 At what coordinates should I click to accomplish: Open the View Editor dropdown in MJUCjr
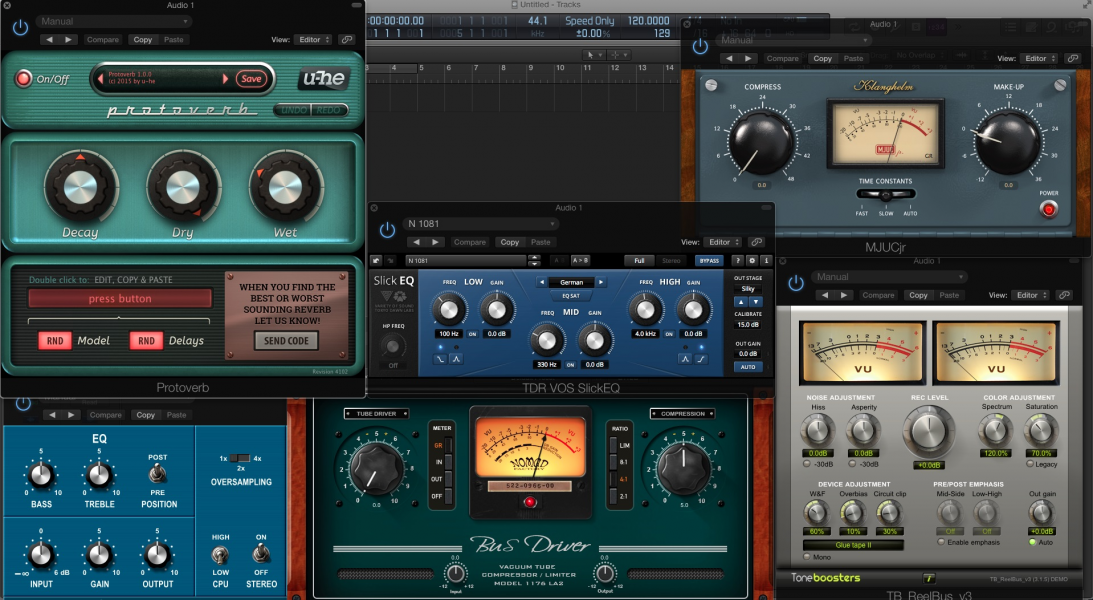1034,59
